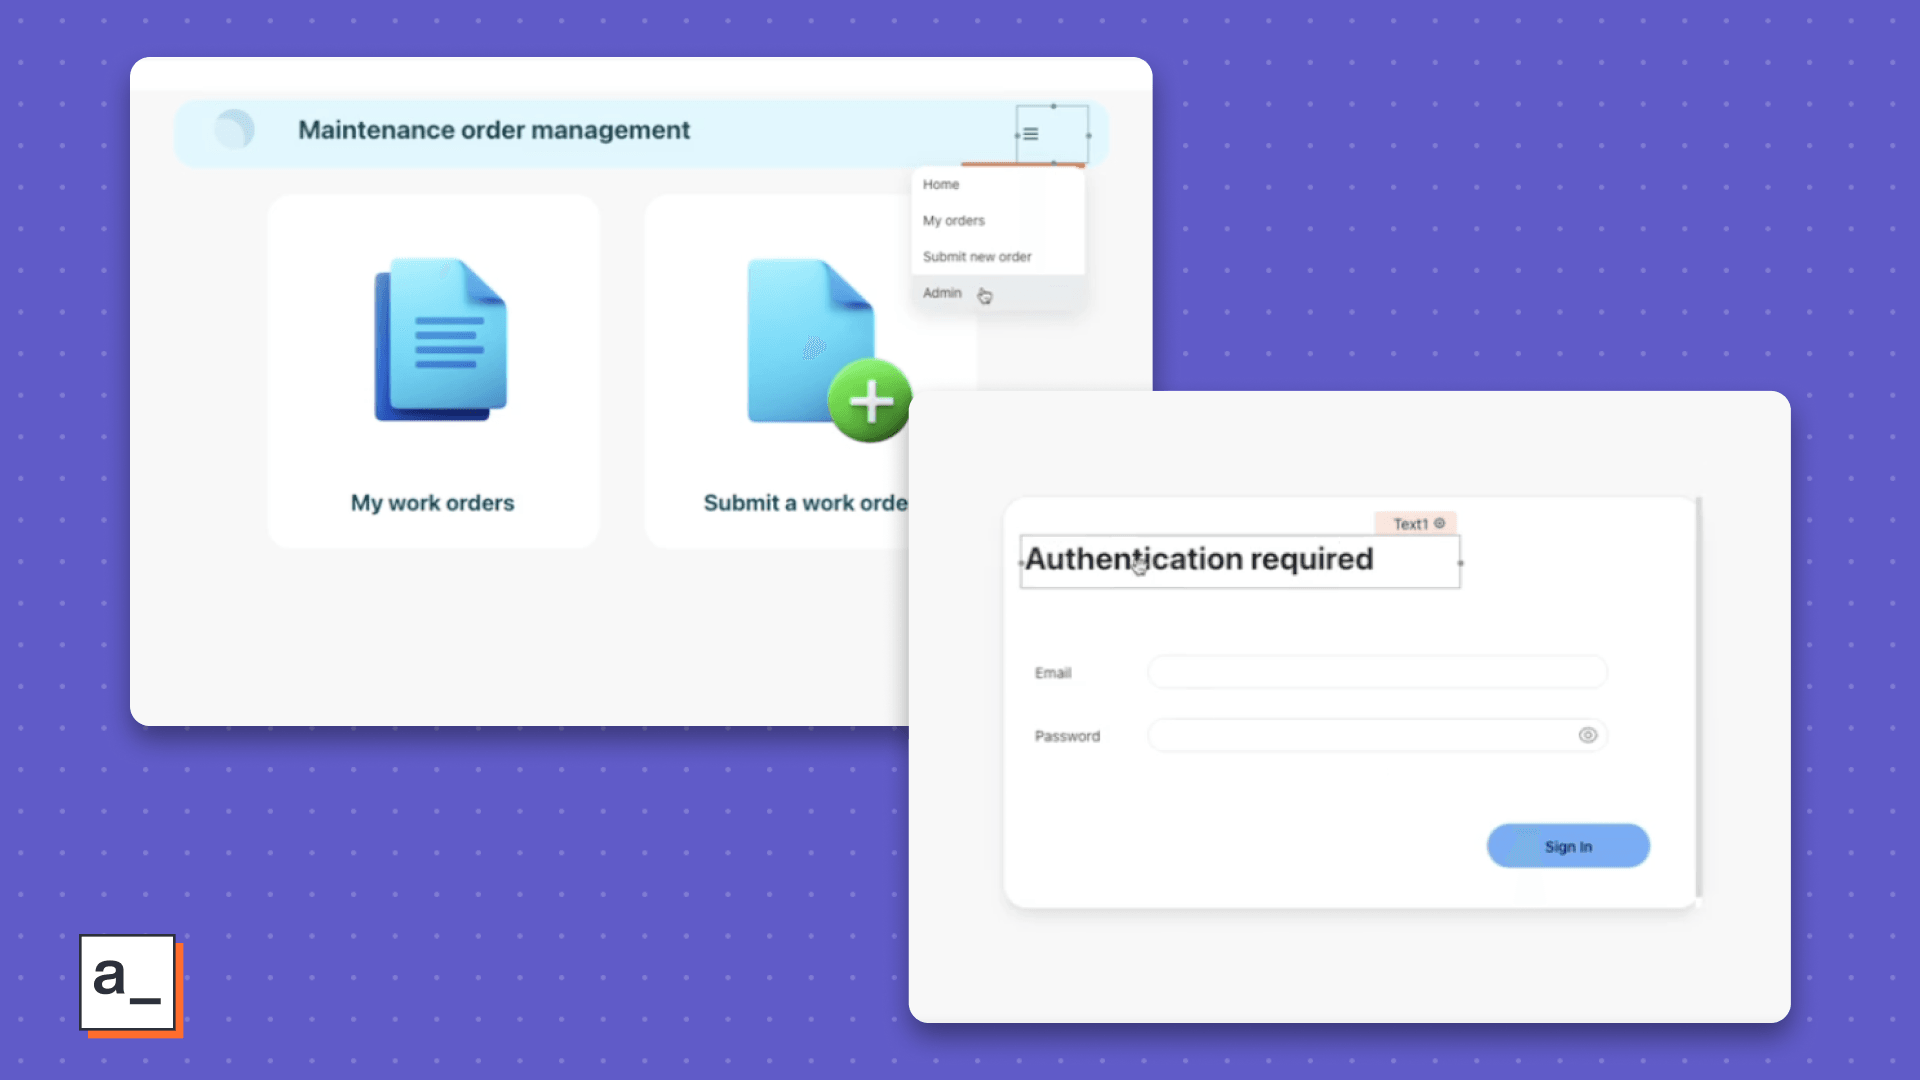Open the Admin menu option

tap(942, 293)
